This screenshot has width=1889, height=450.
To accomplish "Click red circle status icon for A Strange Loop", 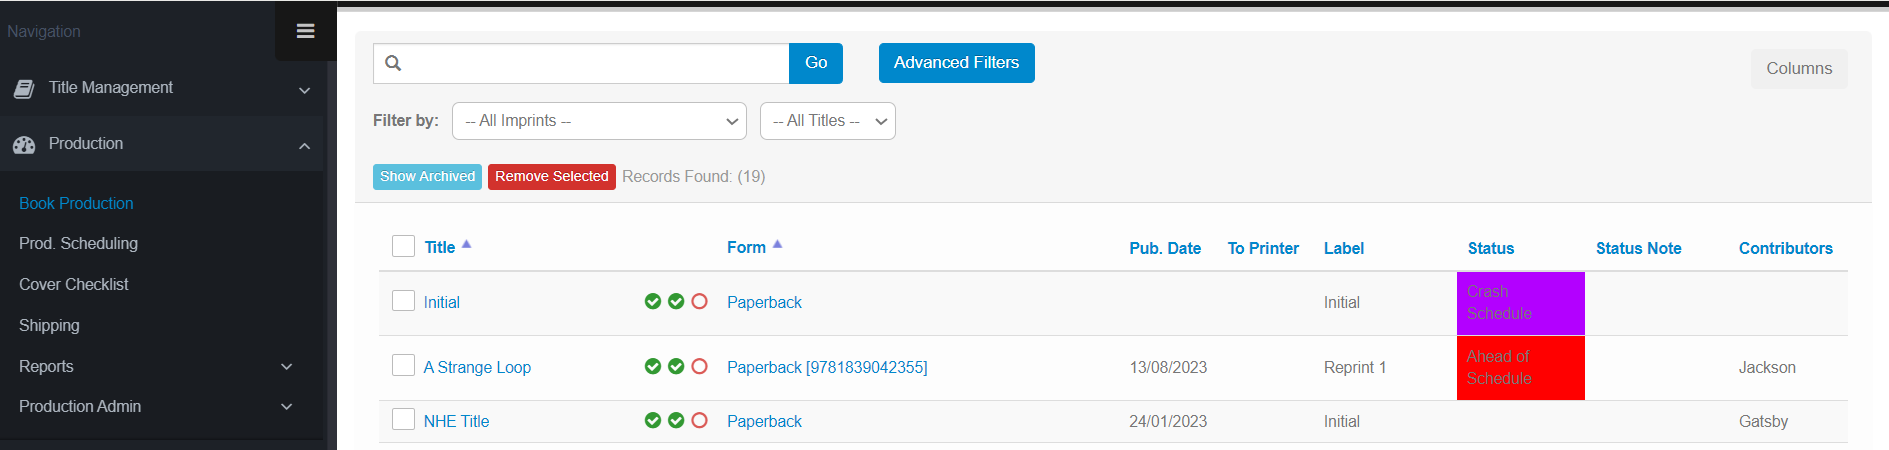I will coord(700,366).
